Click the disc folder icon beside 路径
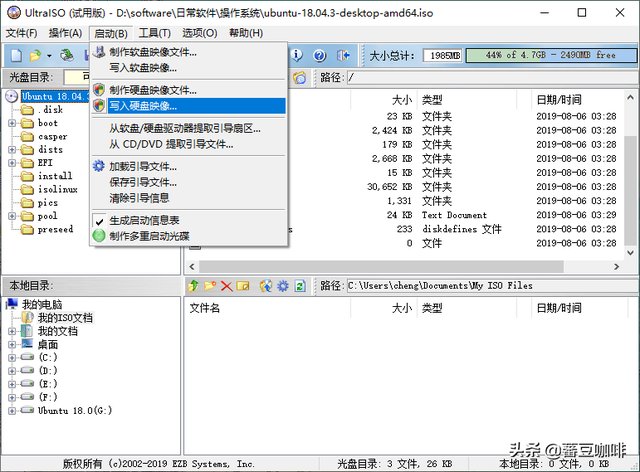This screenshot has height=472, width=640. [x=300, y=78]
